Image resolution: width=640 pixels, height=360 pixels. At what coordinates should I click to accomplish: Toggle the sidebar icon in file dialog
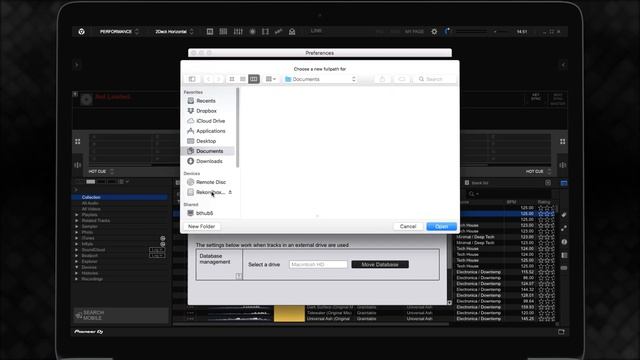coord(192,79)
